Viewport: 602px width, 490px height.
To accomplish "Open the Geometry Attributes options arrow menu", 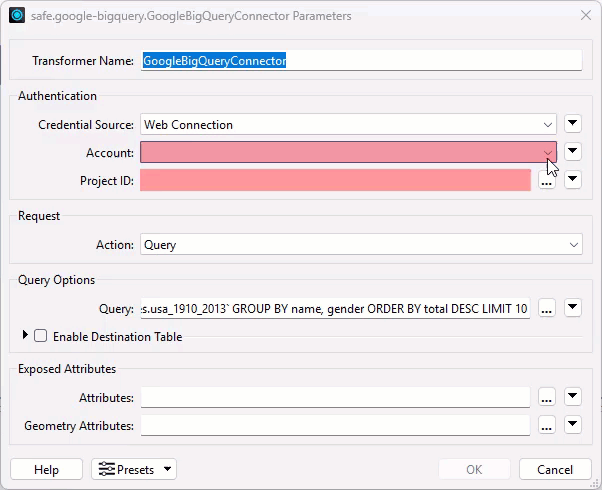I will click(572, 425).
